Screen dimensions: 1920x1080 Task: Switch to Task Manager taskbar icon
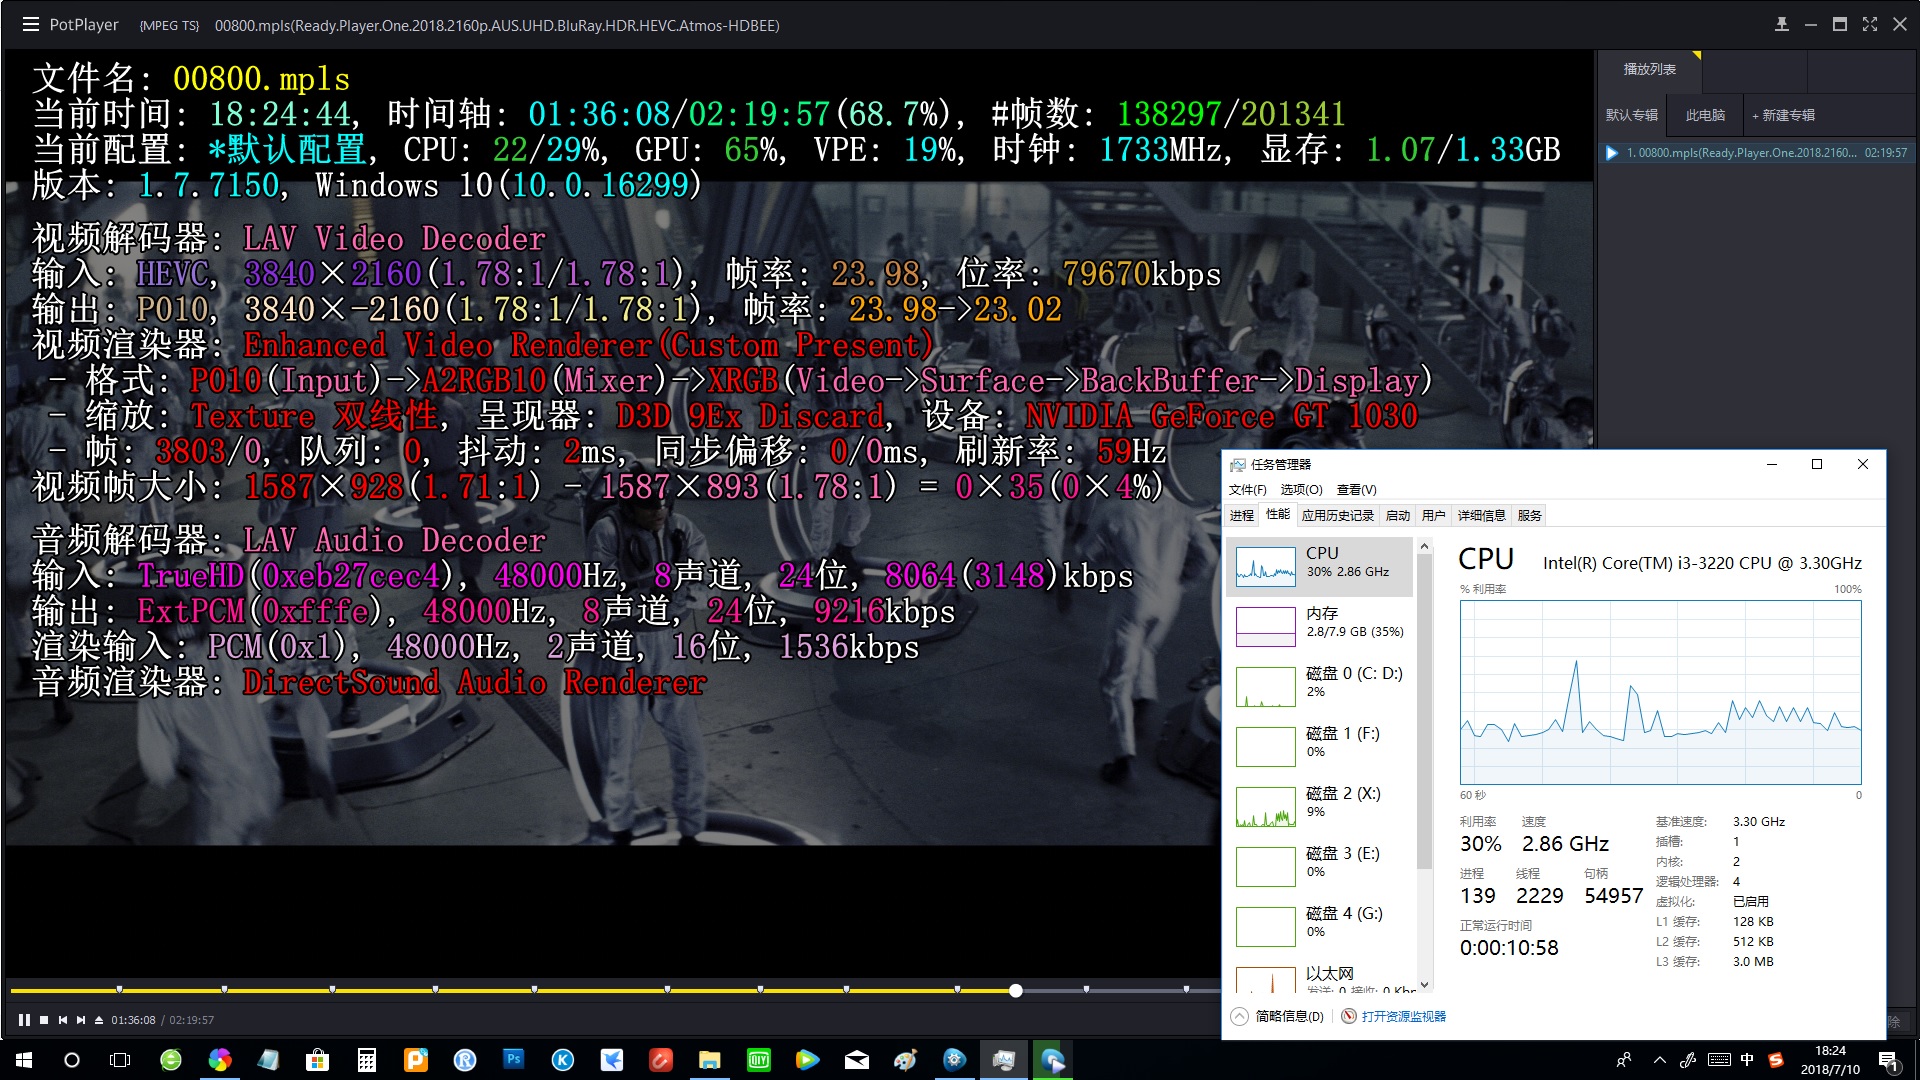pyautogui.click(x=1004, y=1060)
